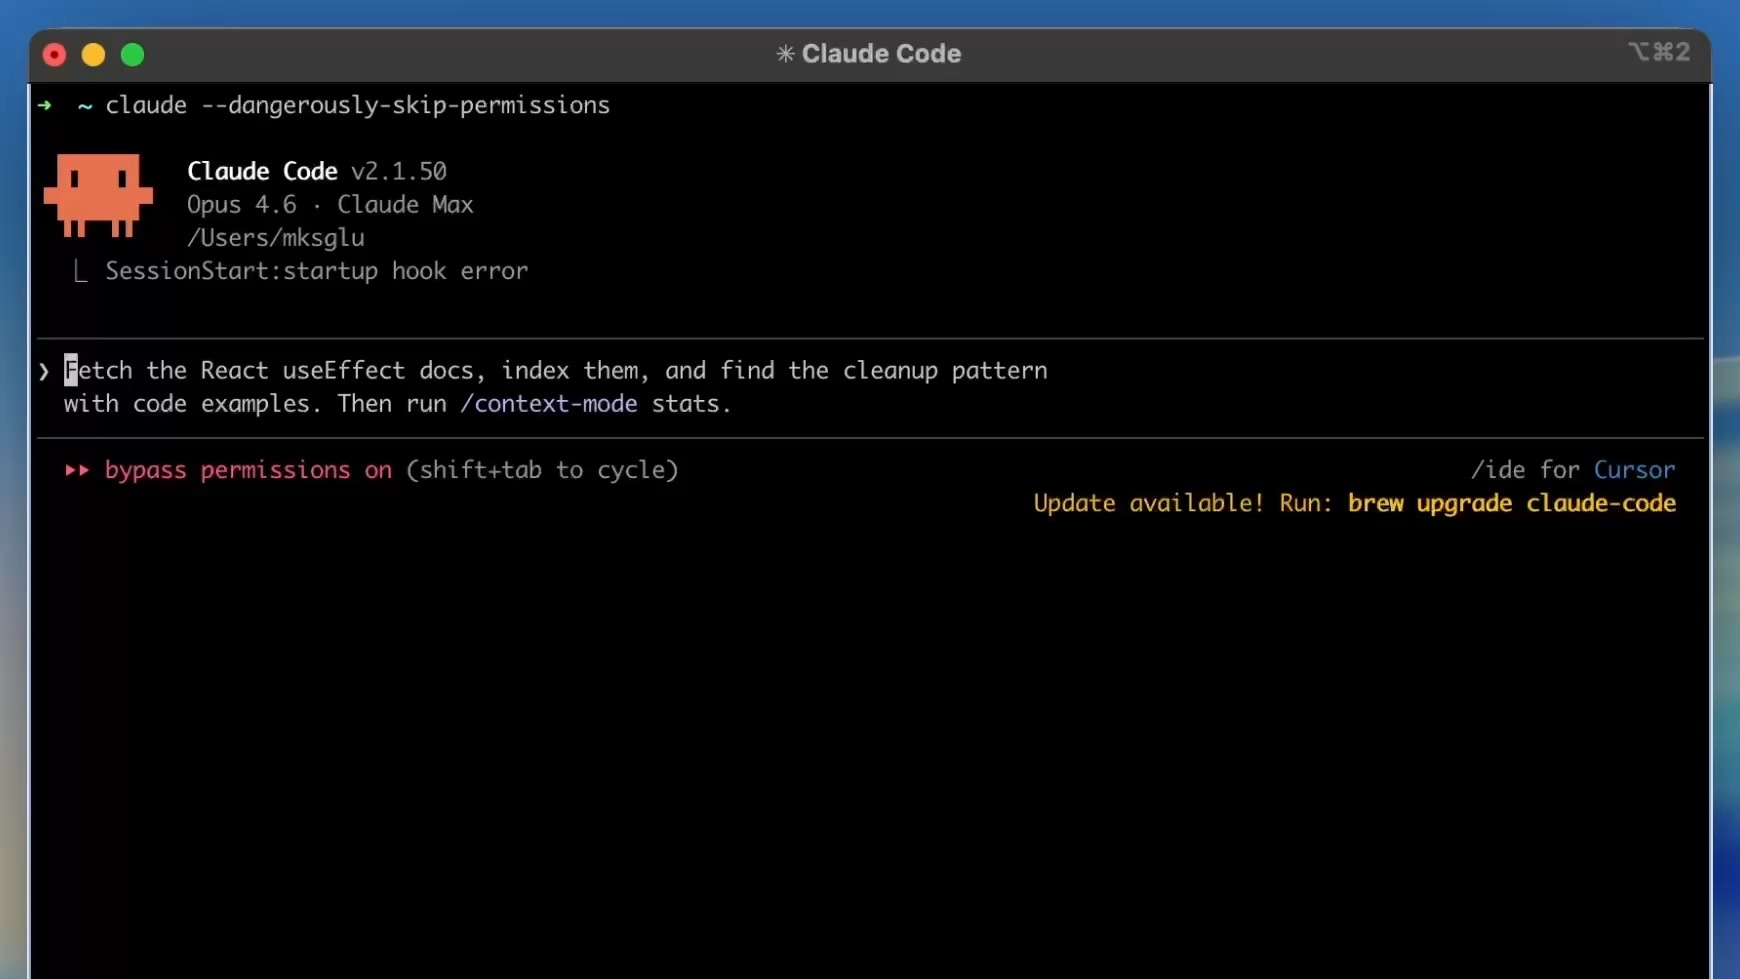The image size is (1740, 979).
Task: Click the Claude Code pixel mascot logo
Action: [x=98, y=195]
